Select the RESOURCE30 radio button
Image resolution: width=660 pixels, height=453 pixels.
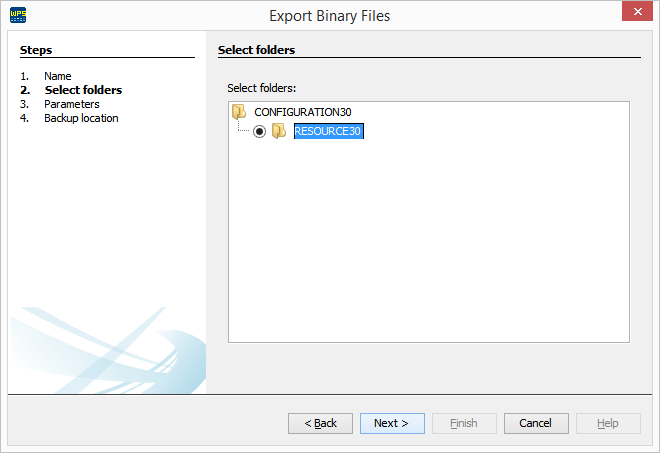[260, 132]
